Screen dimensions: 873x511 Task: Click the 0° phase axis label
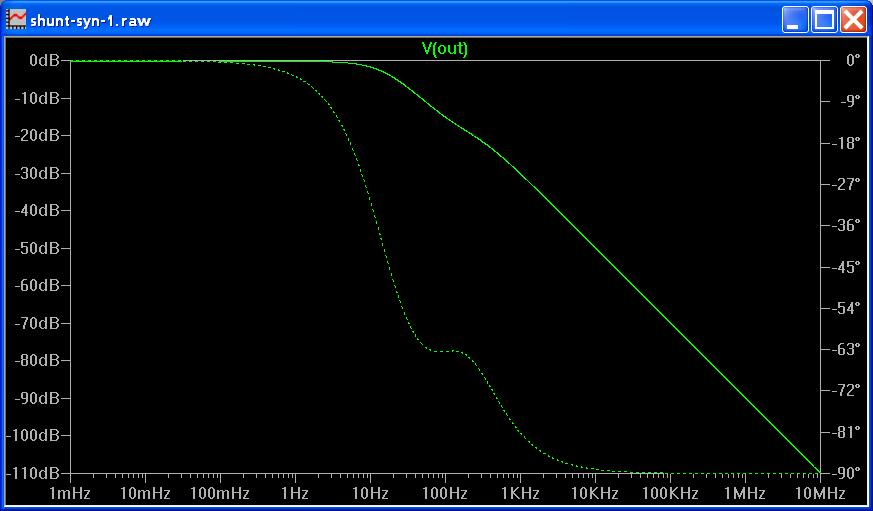[852, 60]
